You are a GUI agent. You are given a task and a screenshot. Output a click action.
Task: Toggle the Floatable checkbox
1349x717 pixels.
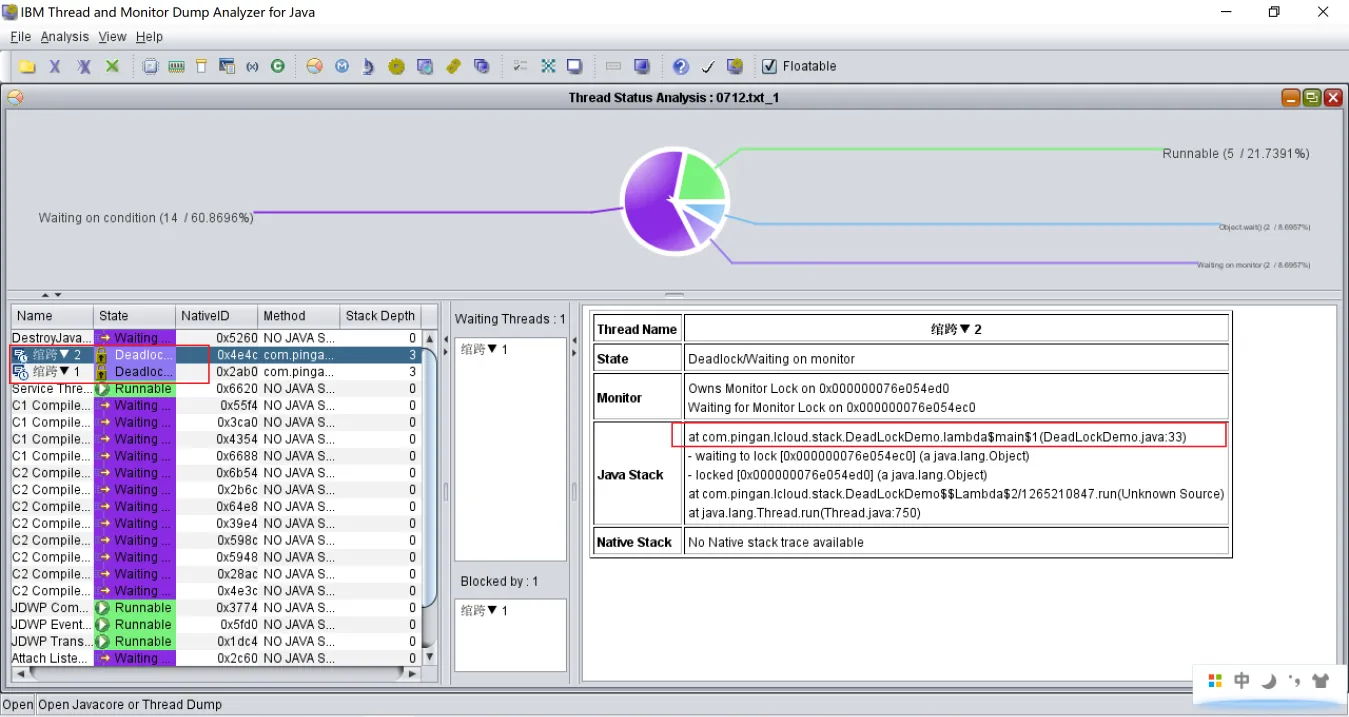[x=769, y=66]
